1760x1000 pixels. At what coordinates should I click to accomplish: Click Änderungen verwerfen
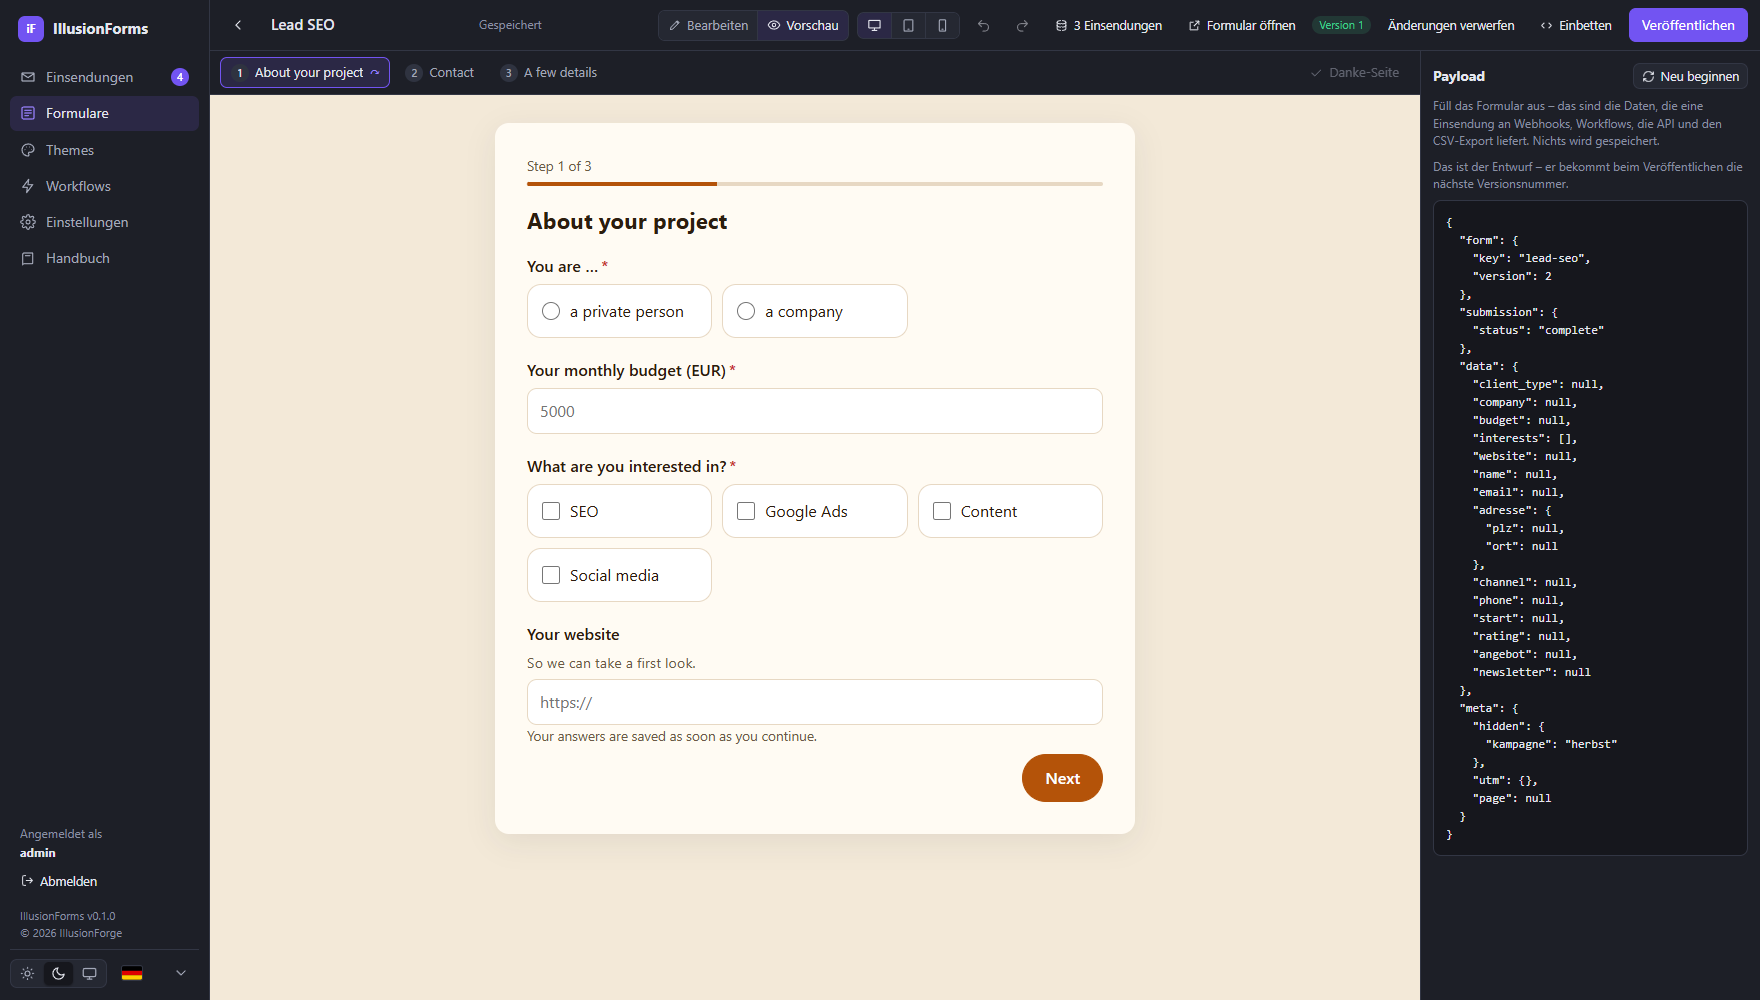(x=1451, y=25)
